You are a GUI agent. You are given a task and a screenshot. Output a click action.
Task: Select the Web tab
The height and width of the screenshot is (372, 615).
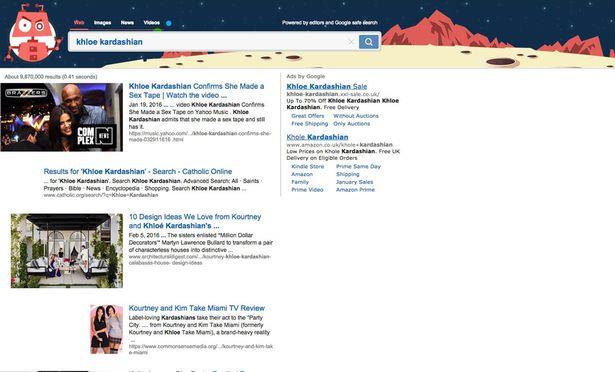[x=79, y=23]
